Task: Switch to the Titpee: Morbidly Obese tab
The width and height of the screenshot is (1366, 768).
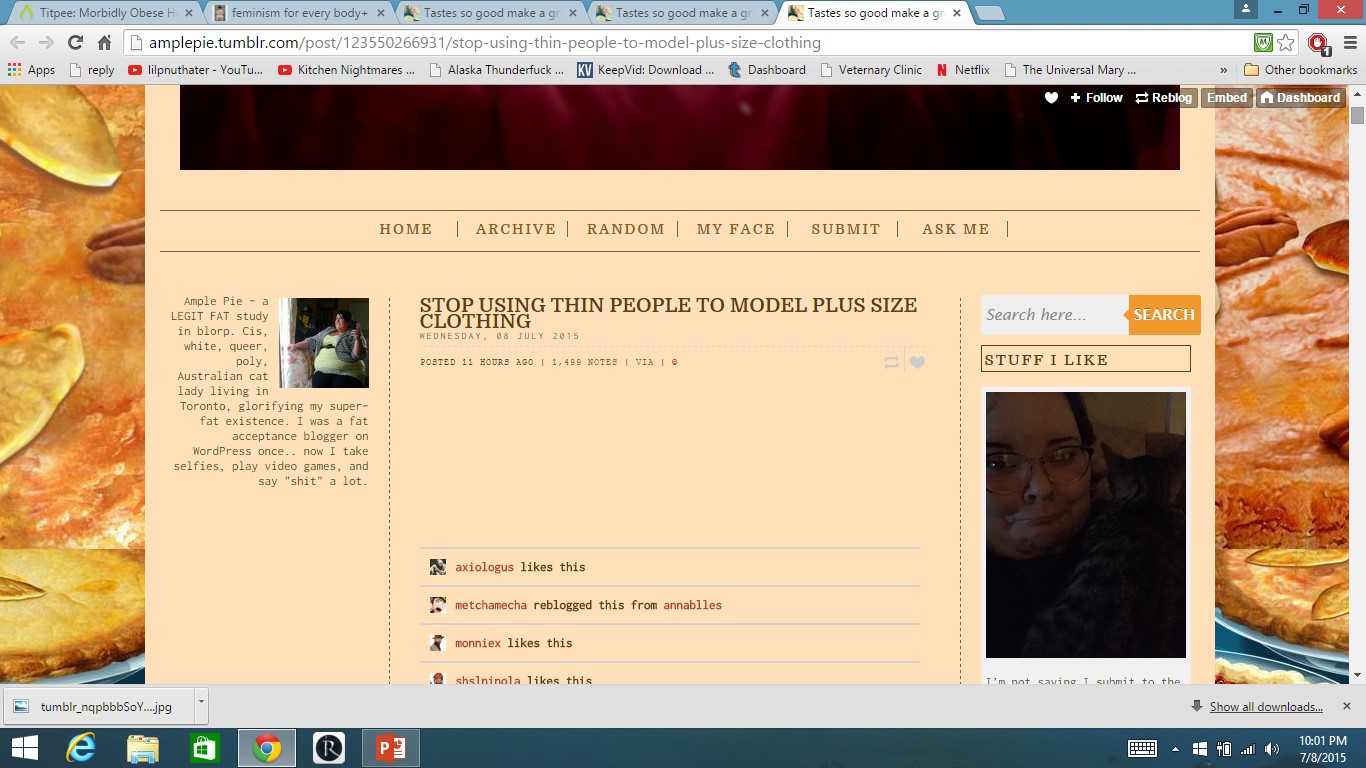Action: coord(105,13)
